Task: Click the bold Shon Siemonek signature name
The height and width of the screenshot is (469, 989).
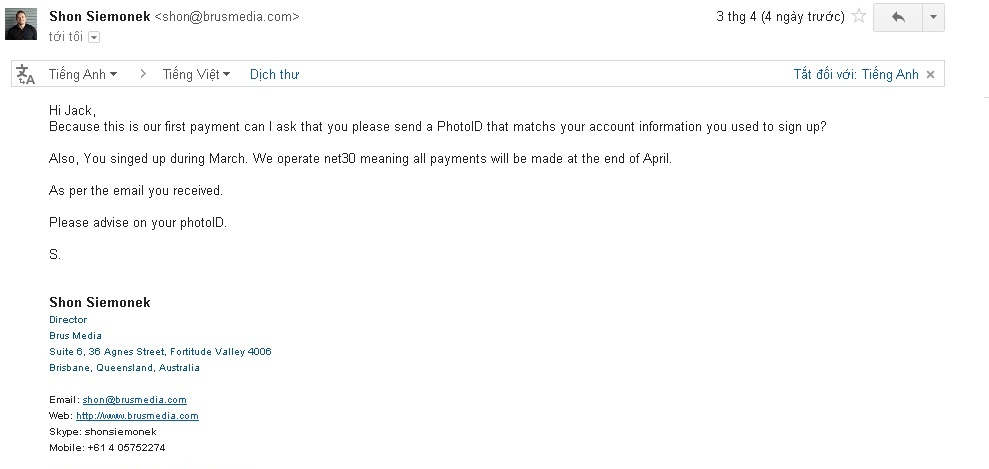Action: pos(99,302)
